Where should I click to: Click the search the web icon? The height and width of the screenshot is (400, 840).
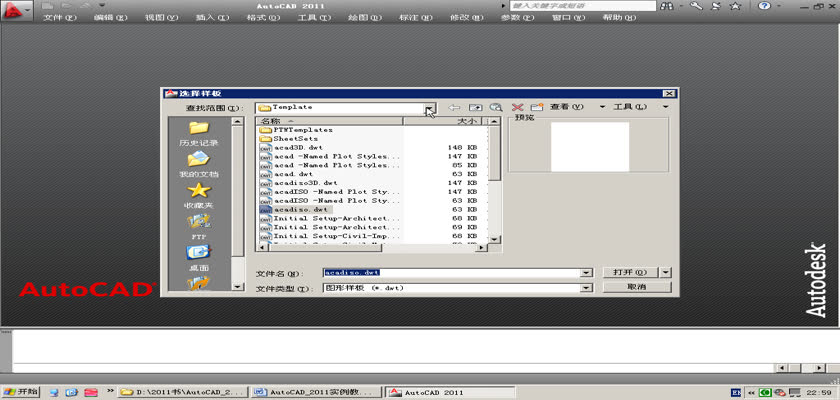[x=496, y=107]
